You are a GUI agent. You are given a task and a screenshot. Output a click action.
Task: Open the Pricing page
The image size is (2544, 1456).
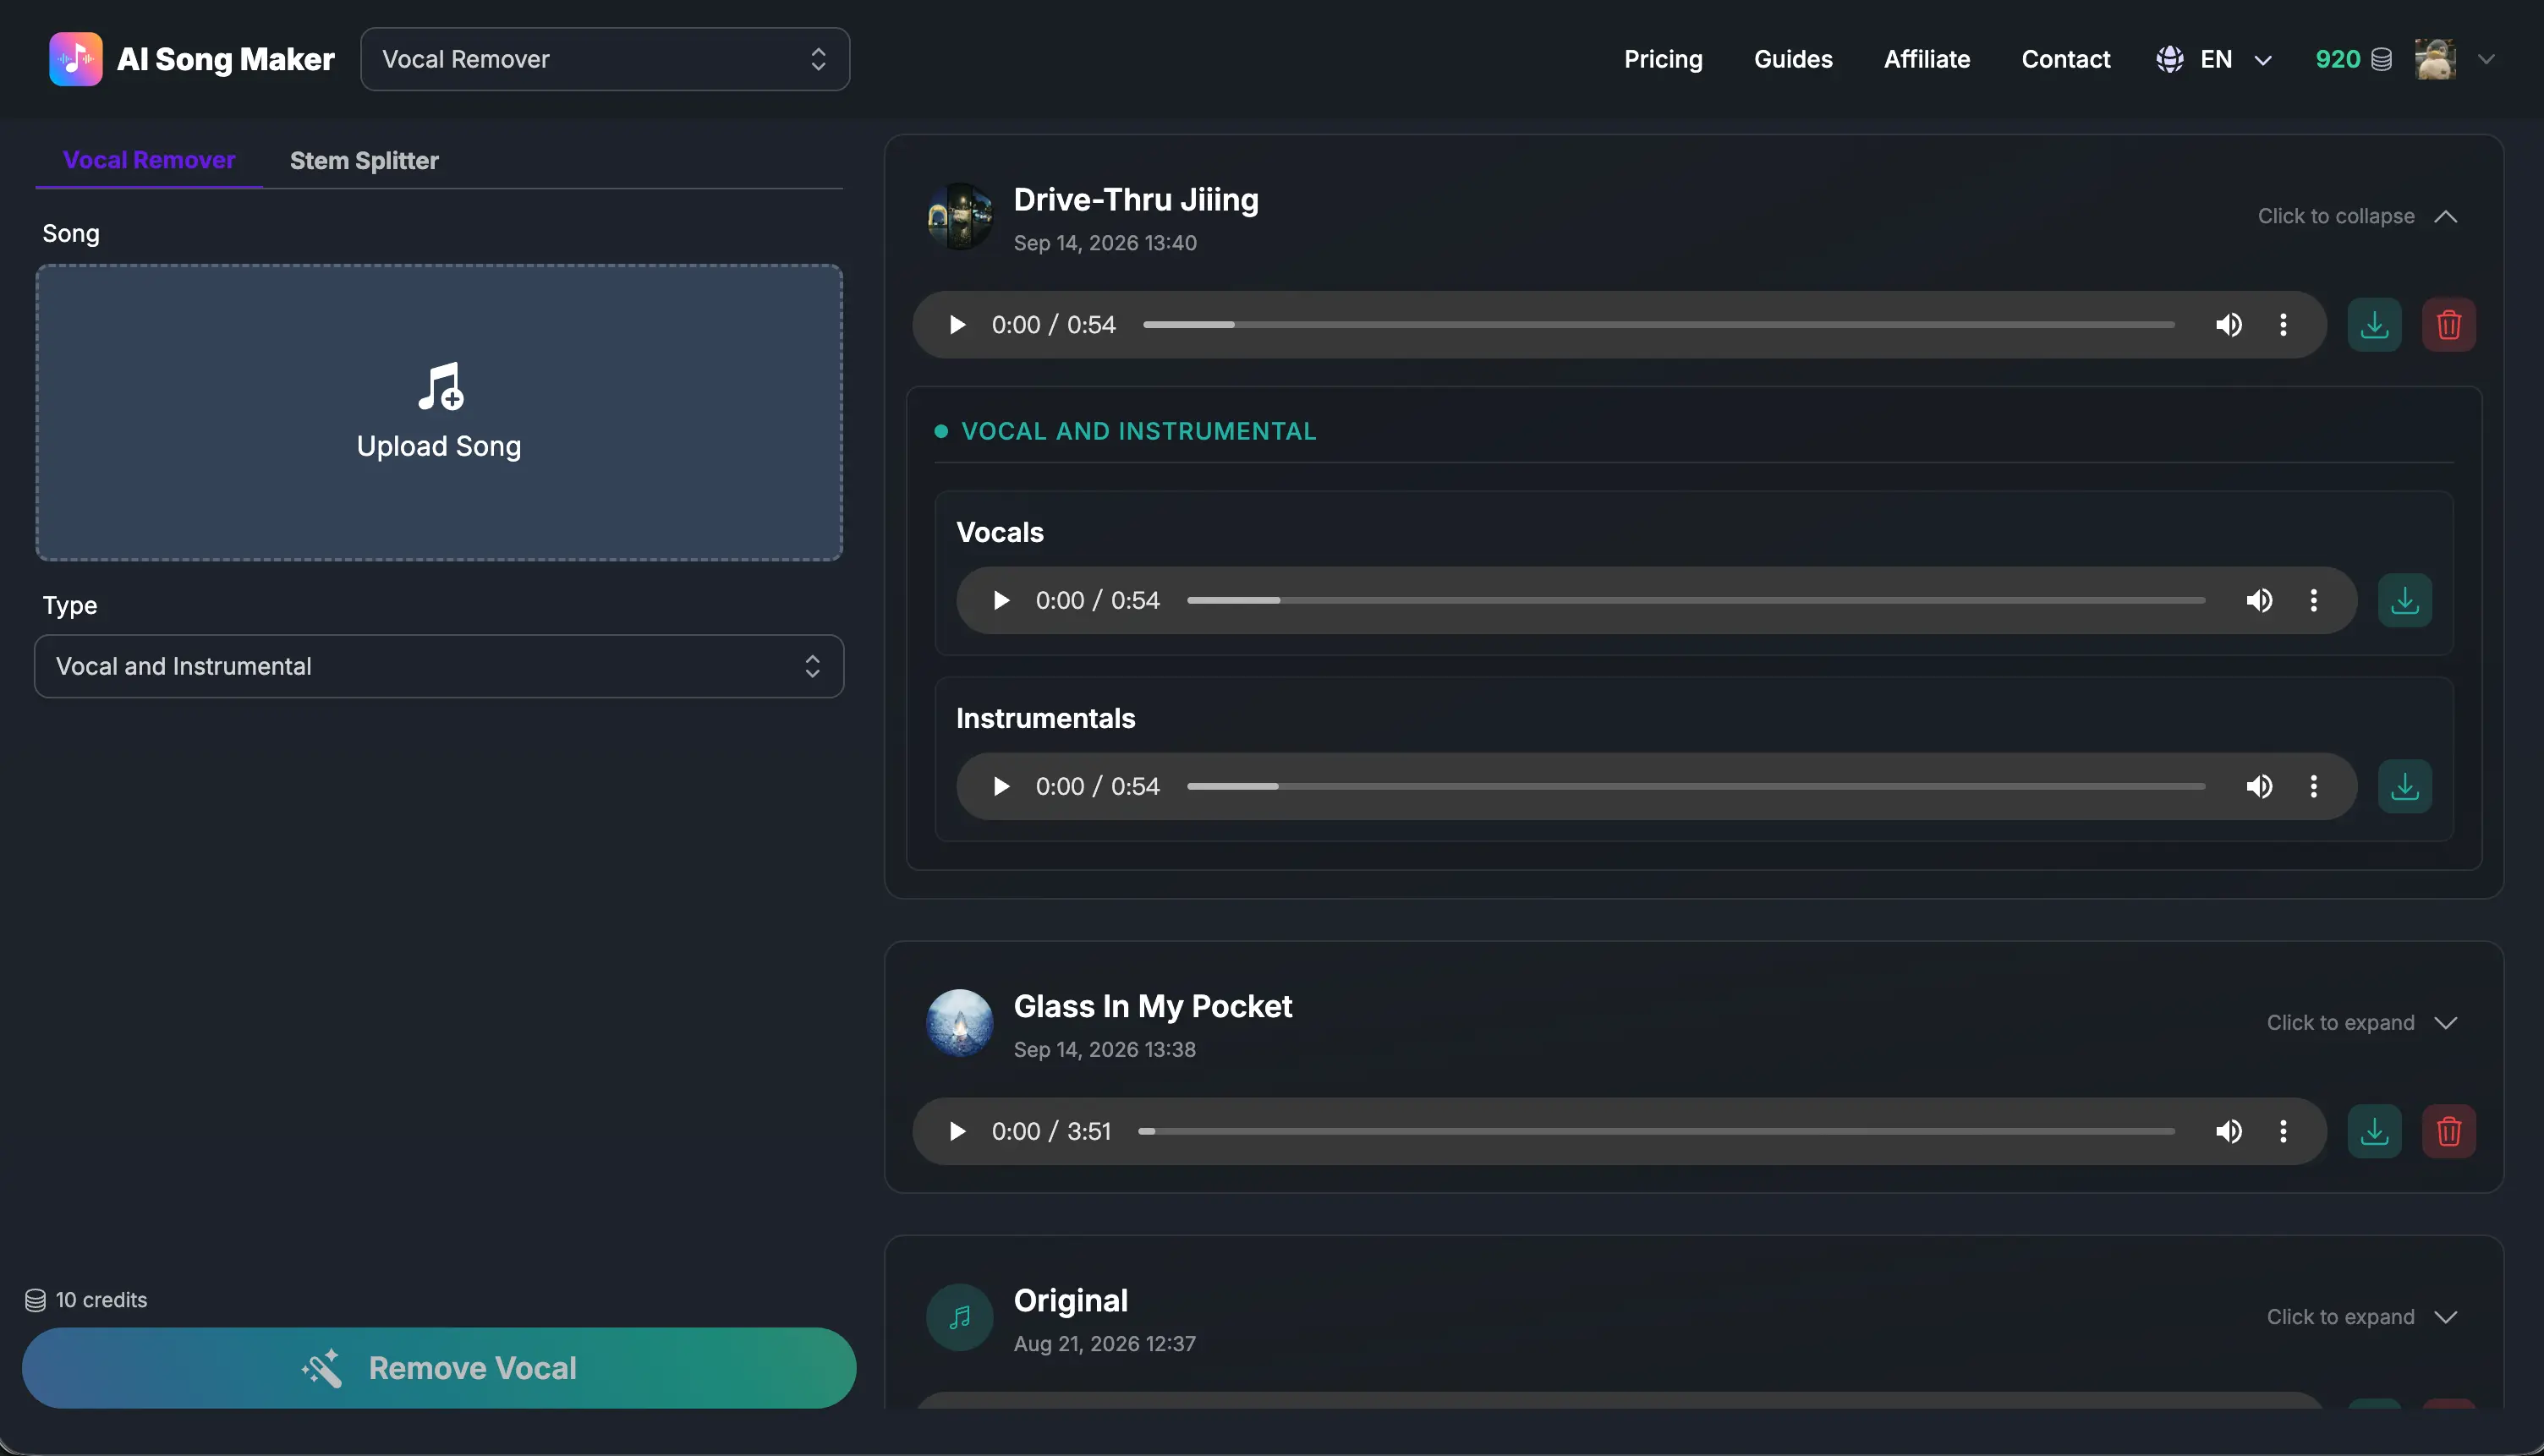tap(1663, 60)
